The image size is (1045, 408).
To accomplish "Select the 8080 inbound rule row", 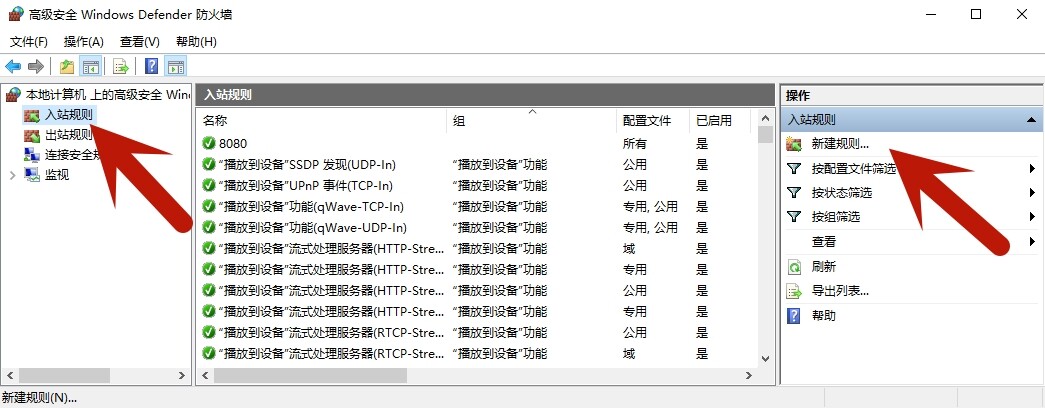I will coord(233,143).
